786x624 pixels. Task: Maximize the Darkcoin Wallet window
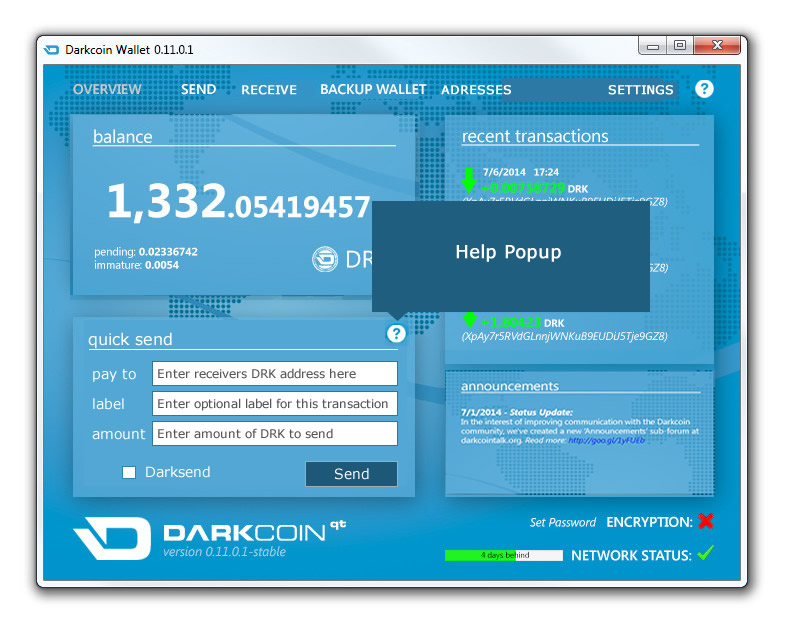[680, 46]
